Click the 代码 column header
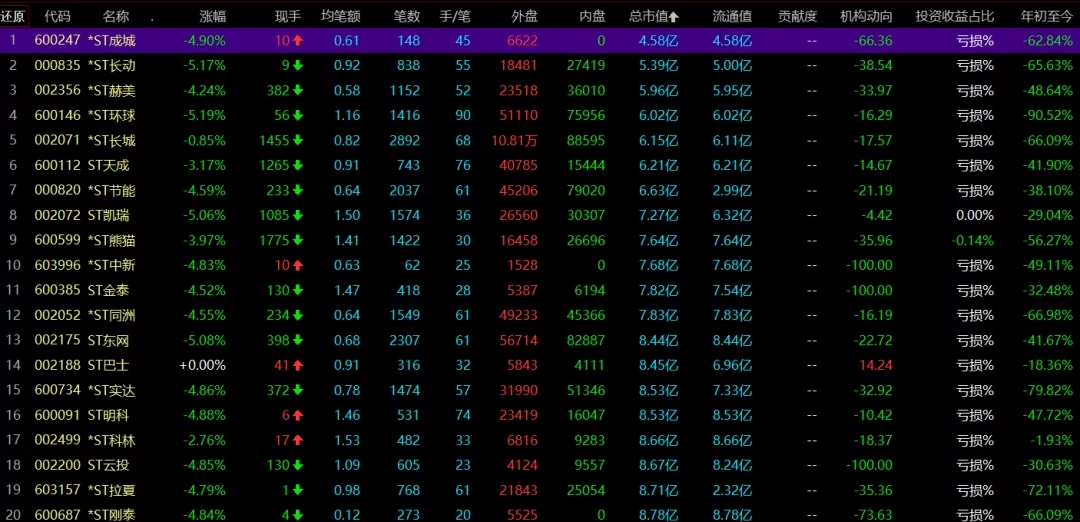 click(x=58, y=17)
